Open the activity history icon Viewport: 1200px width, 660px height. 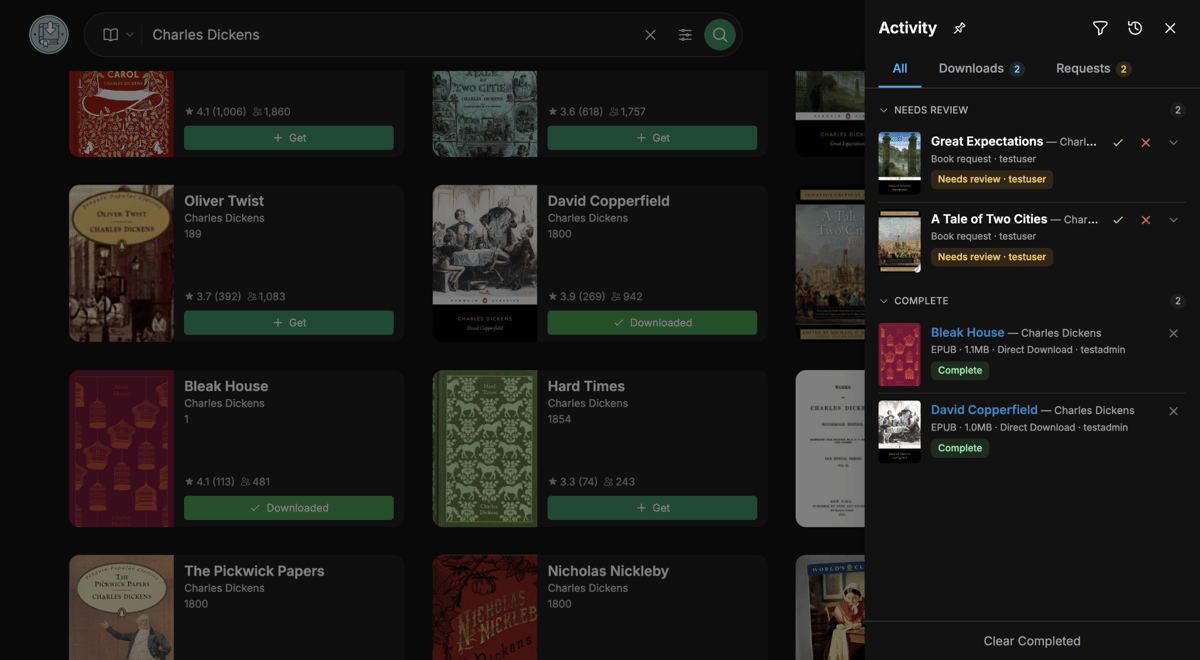pos(1135,28)
